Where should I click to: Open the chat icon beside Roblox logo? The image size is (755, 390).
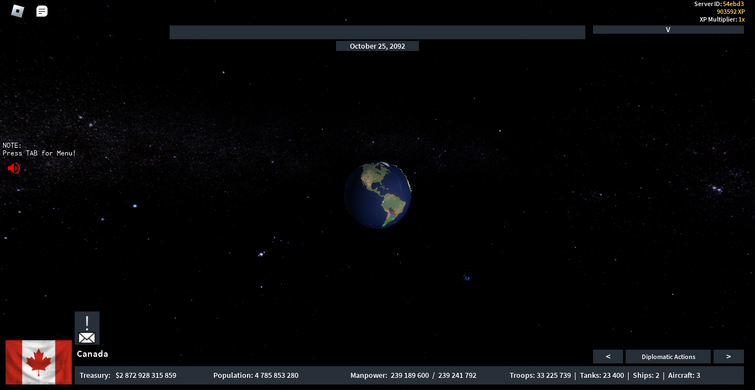click(x=42, y=11)
